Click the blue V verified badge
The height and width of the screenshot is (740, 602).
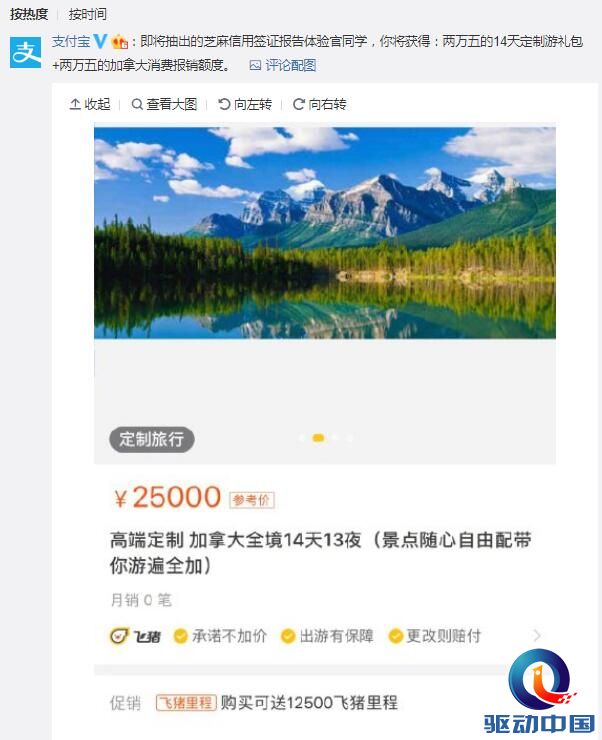[100, 42]
